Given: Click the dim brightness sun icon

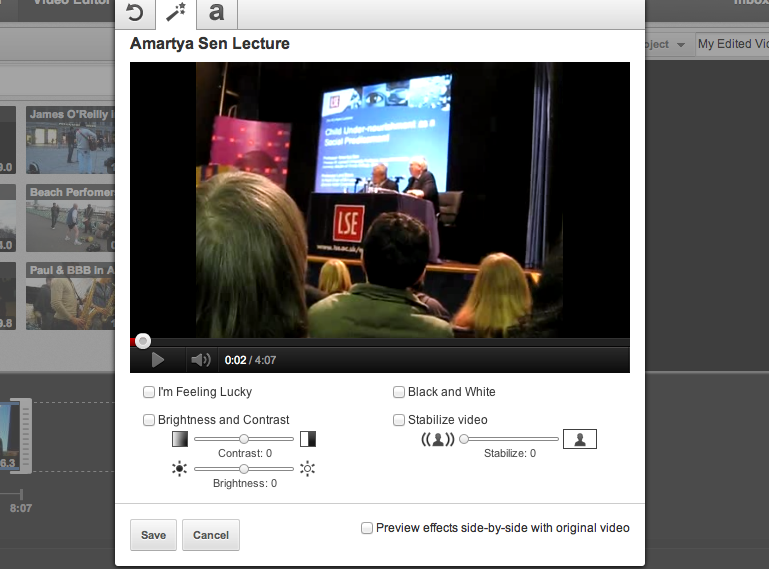Looking at the screenshot, I should [x=180, y=468].
